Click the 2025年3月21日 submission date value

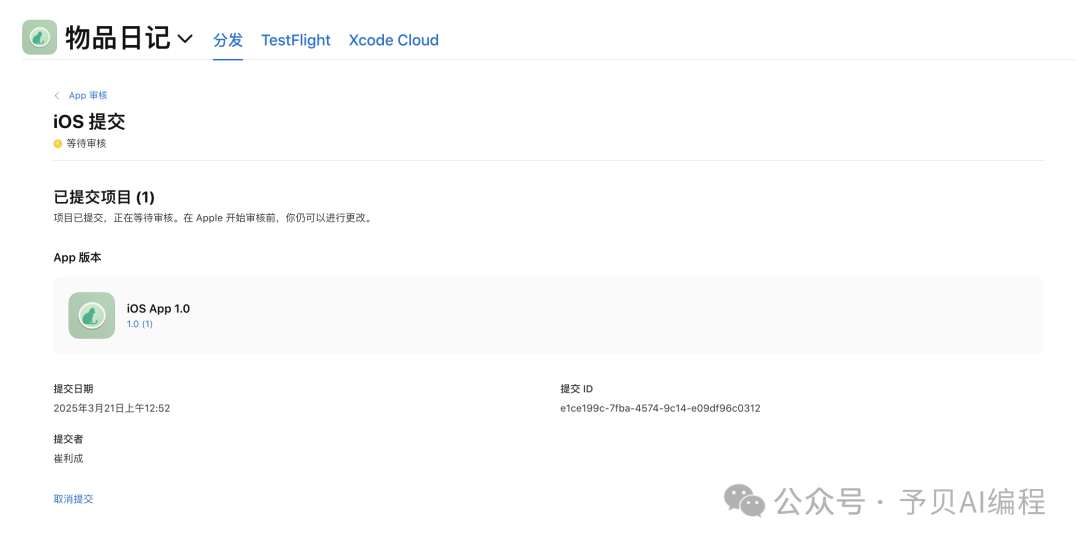click(112, 408)
